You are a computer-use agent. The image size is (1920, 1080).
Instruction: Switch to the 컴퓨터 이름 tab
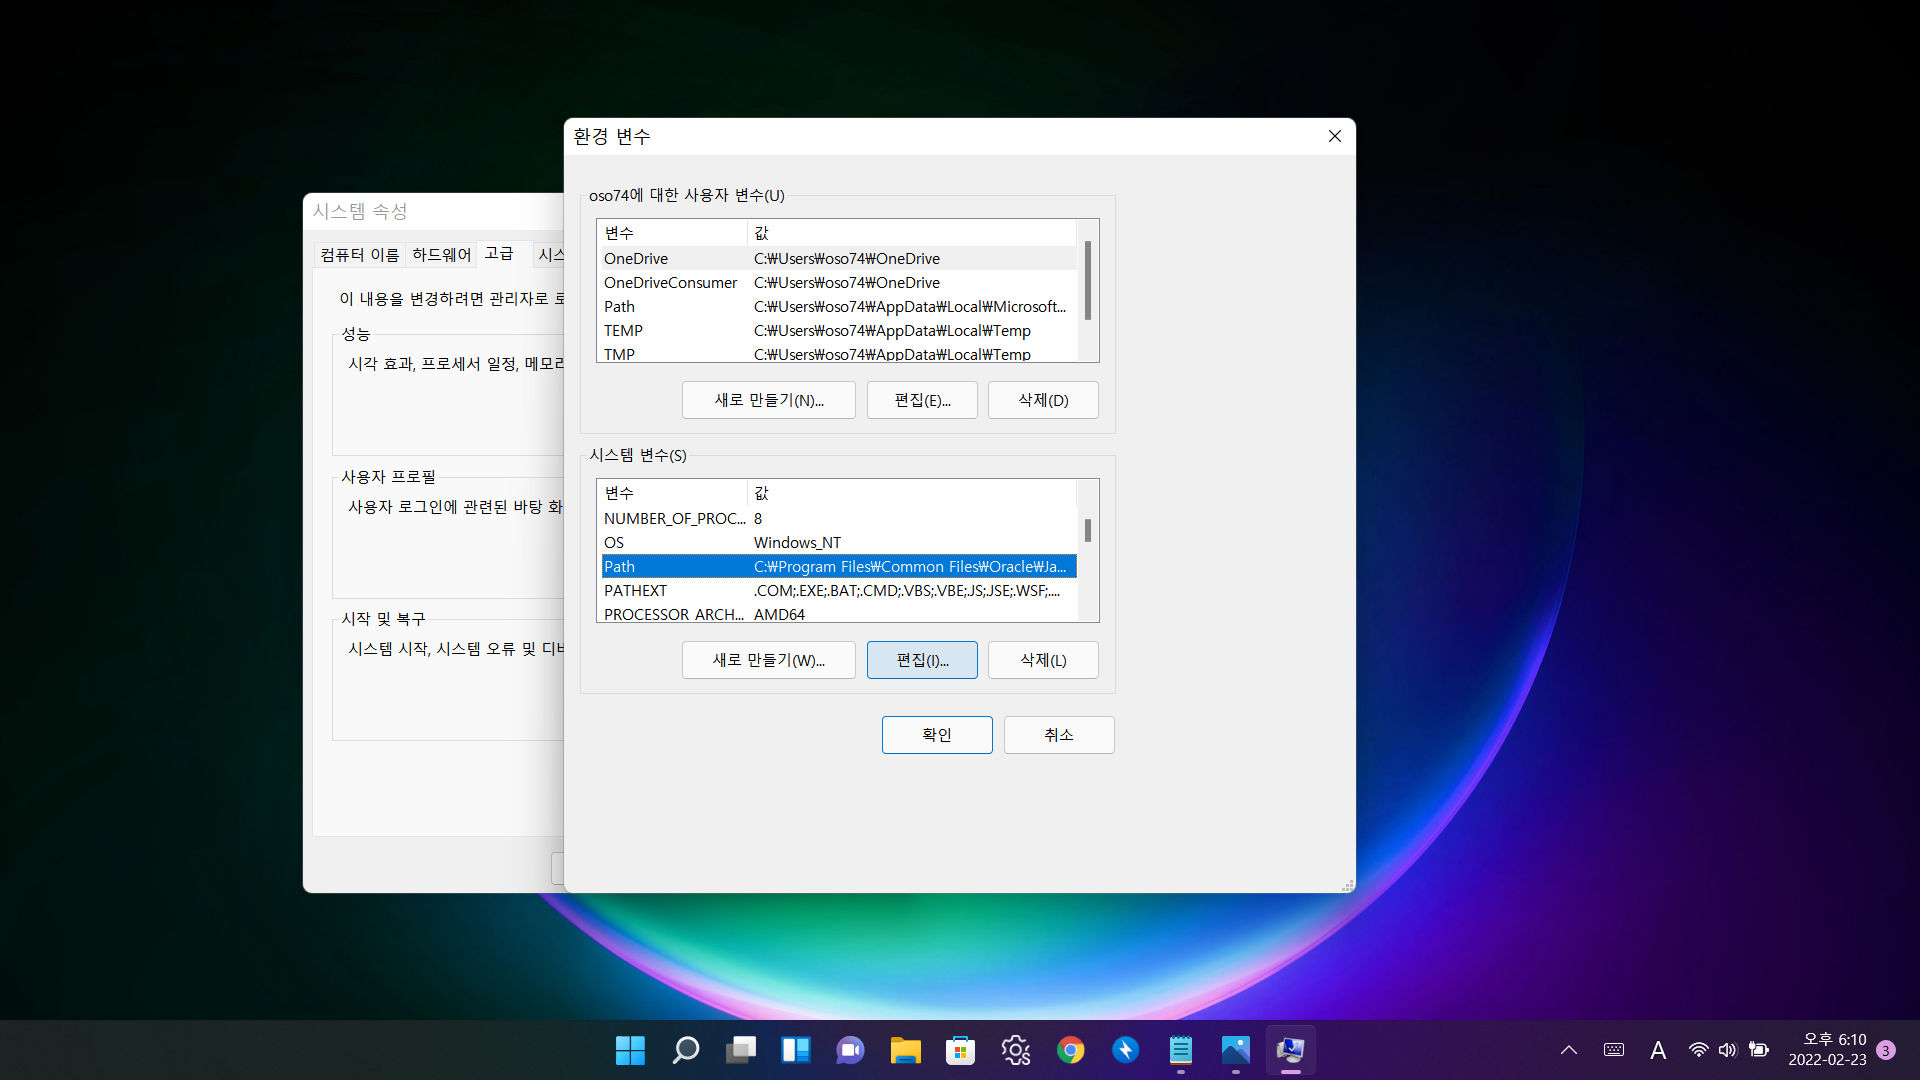(x=359, y=255)
